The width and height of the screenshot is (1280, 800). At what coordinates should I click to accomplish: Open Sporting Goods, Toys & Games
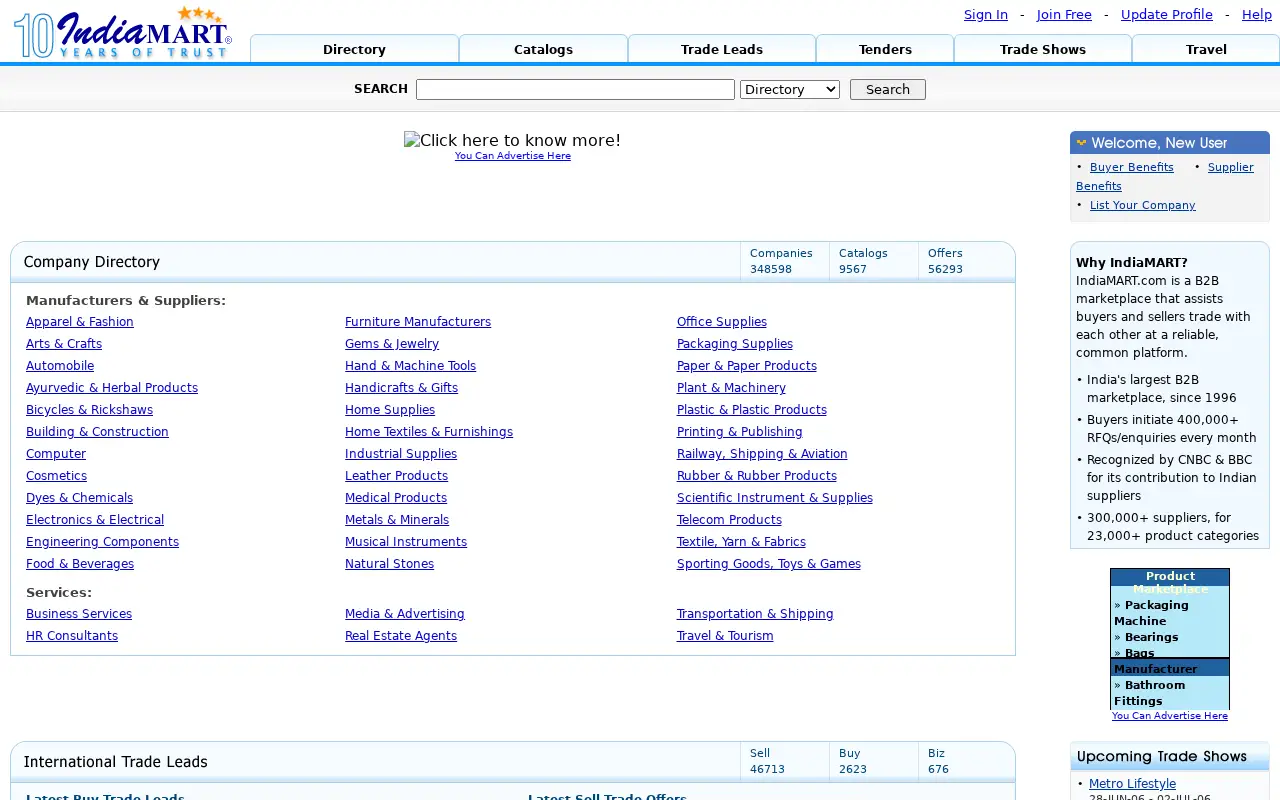click(769, 564)
